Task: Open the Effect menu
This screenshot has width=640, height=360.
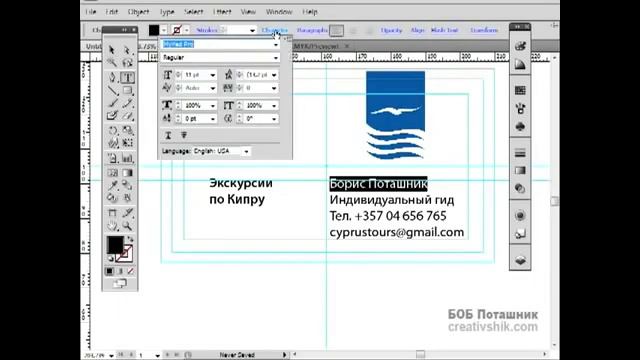Action: pos(222,12)
